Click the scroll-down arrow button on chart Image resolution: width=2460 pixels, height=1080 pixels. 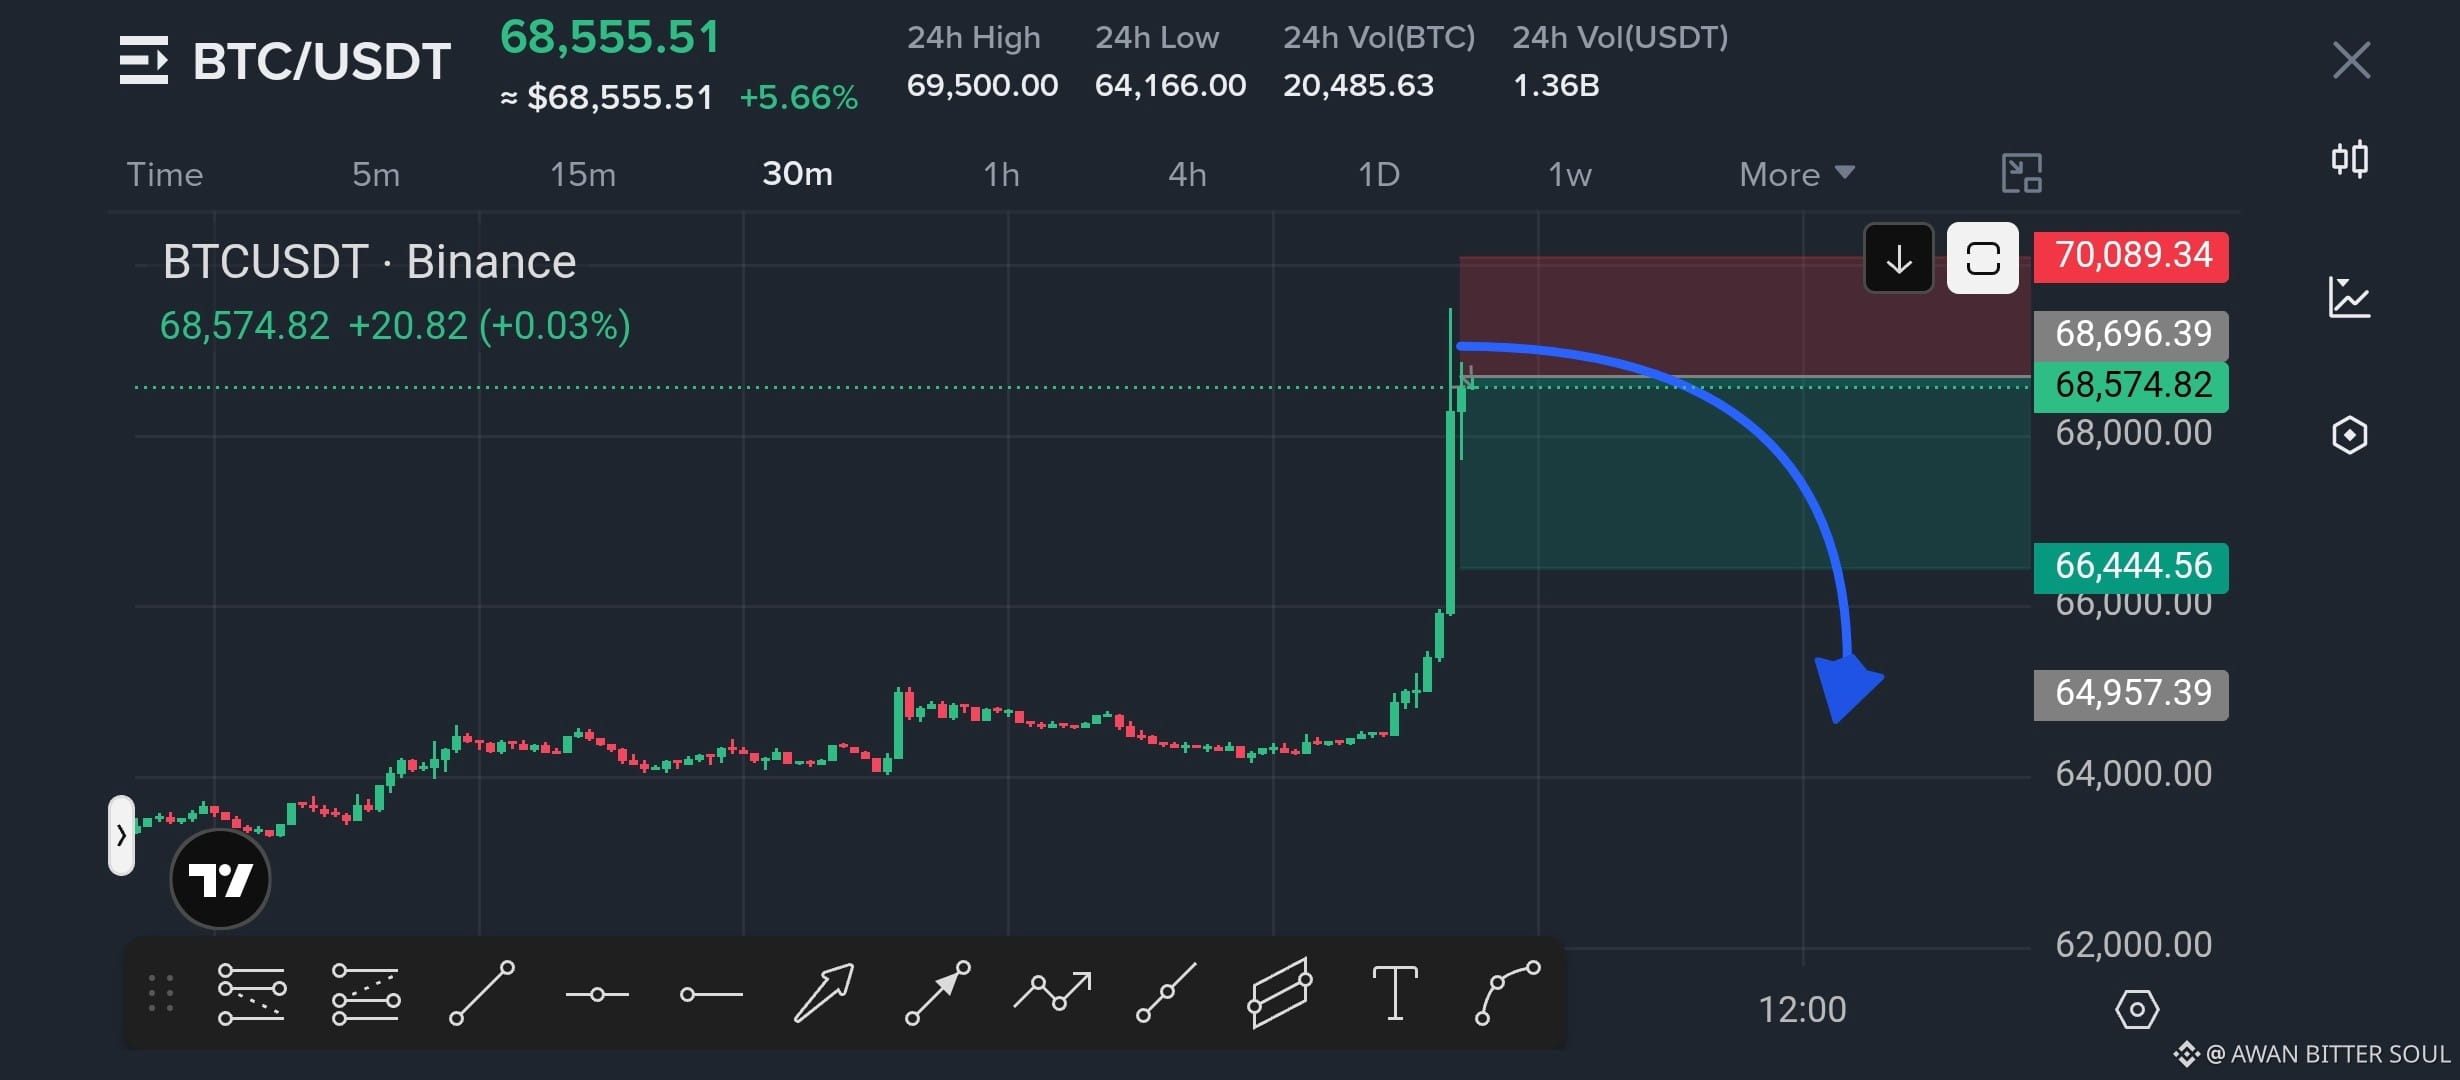coord(1898,258)
